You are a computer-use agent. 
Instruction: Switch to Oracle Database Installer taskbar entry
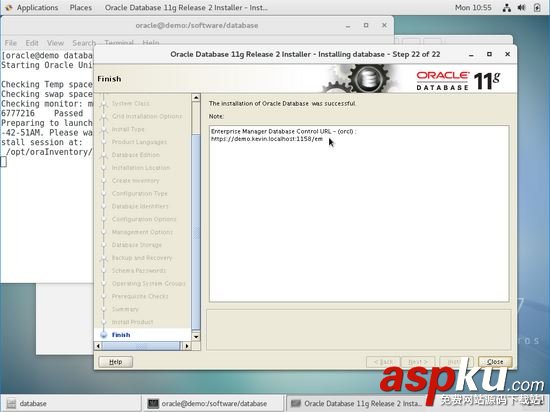pos(356,404)
